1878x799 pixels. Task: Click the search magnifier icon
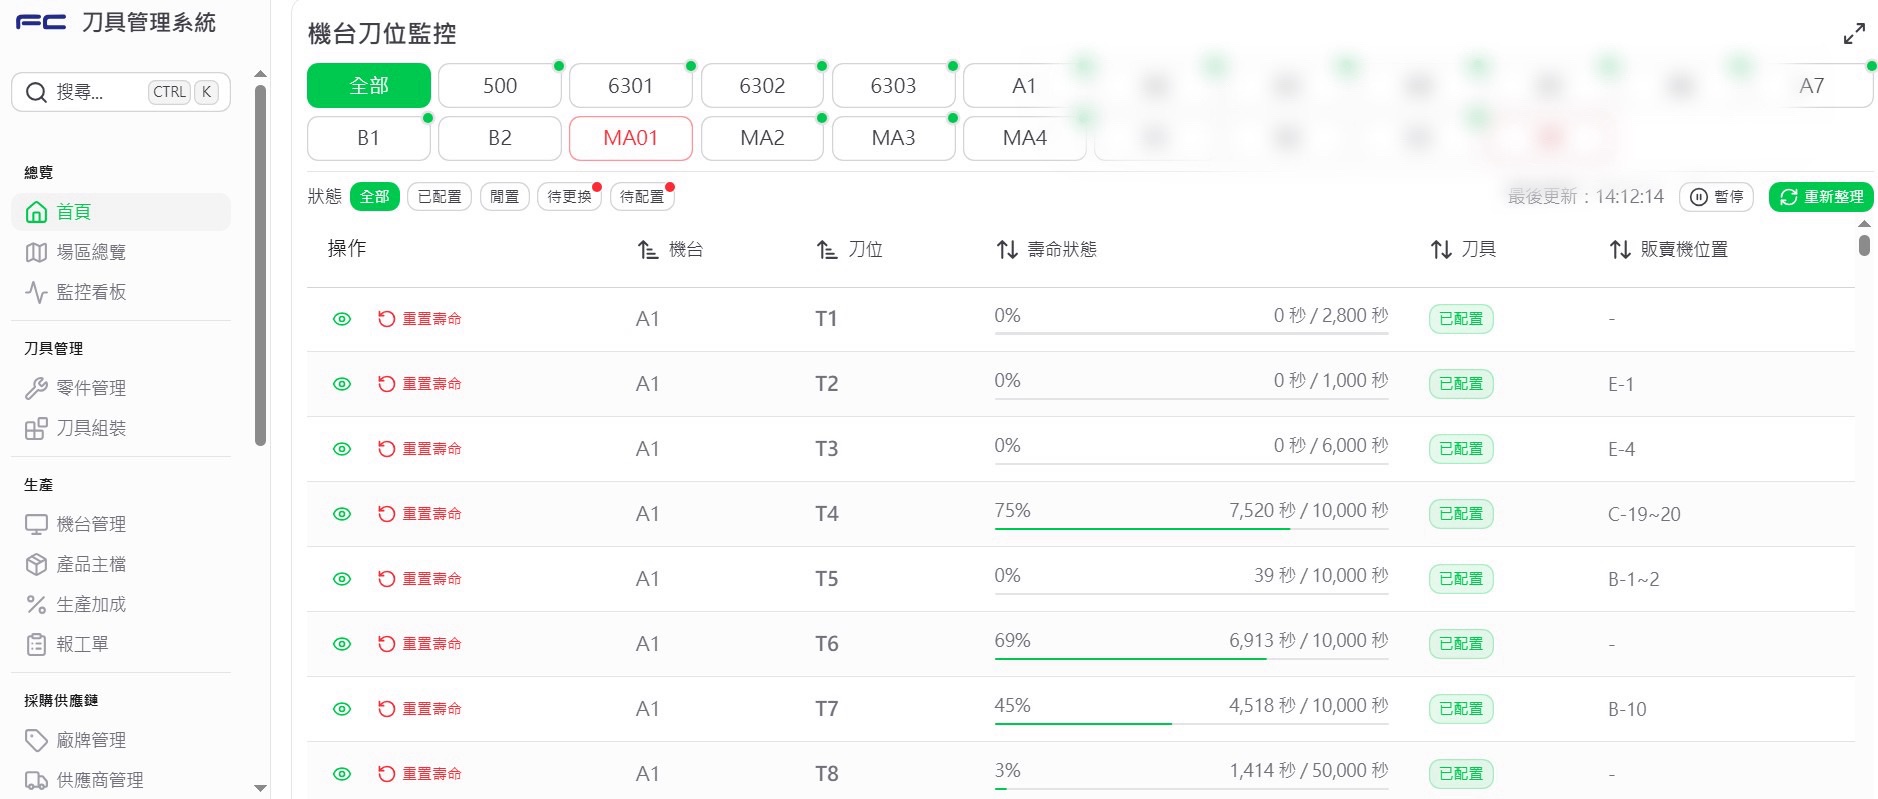36,92
